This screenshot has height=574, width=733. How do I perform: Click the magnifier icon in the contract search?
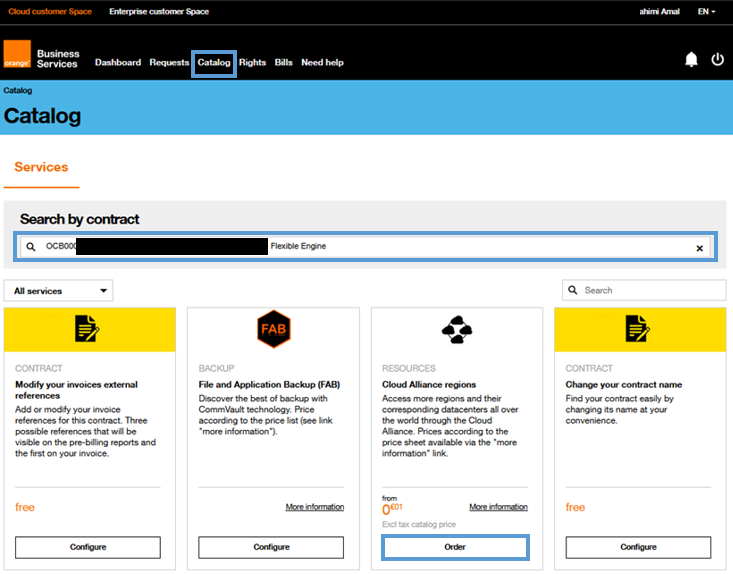click(x=31, y=246)
